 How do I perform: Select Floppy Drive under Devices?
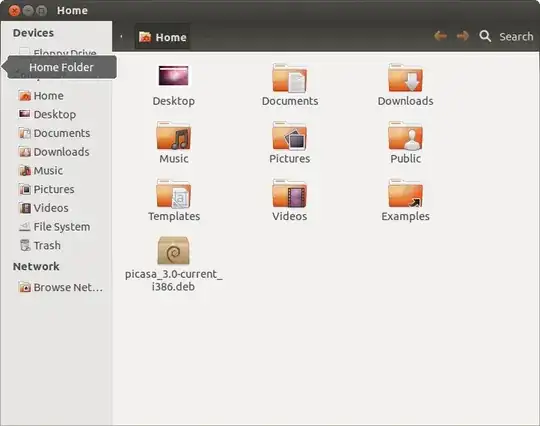point(58,52)
